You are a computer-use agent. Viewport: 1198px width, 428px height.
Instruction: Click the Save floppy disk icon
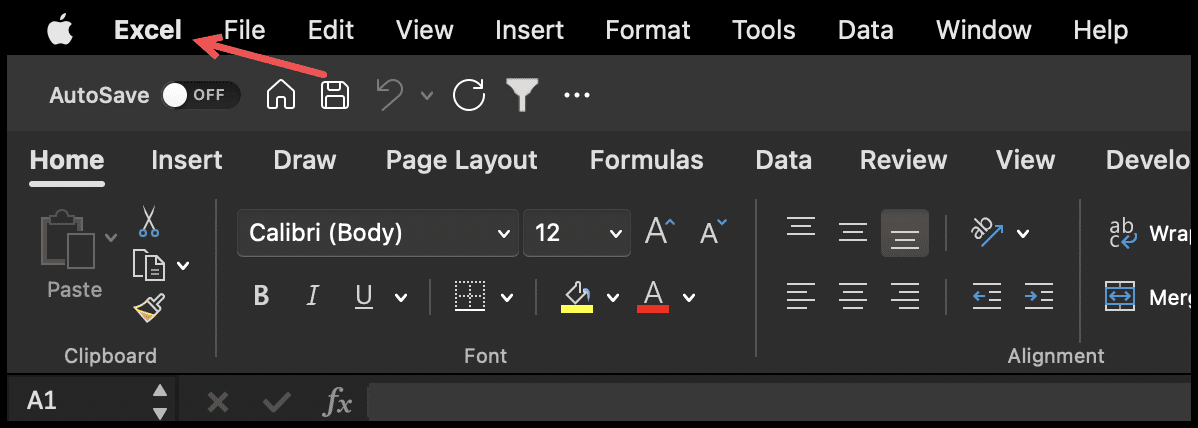335,96
